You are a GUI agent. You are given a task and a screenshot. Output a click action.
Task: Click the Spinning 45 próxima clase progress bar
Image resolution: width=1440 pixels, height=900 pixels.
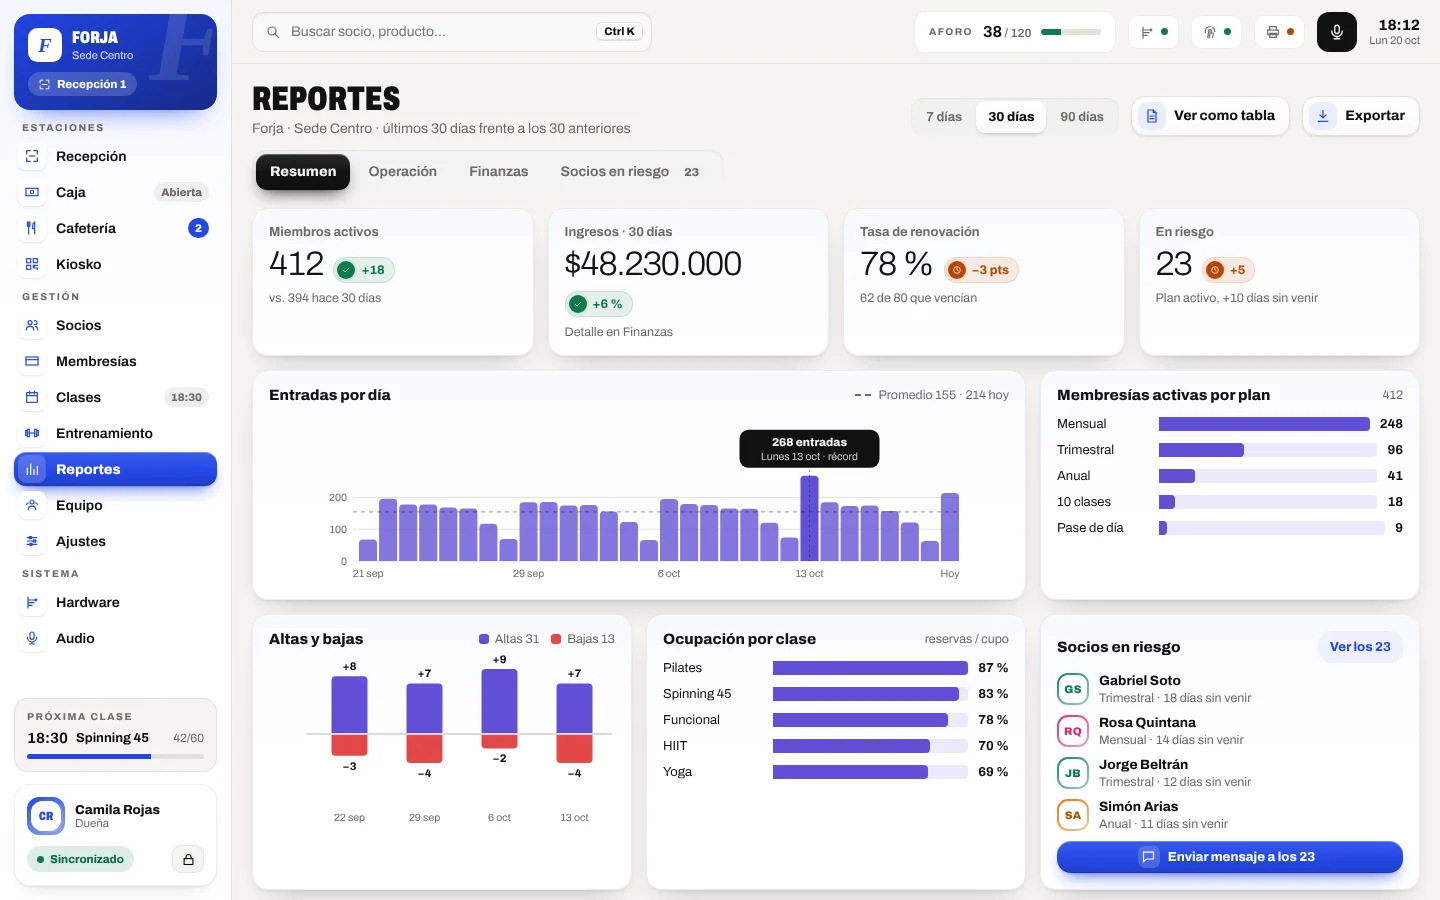[x=115, y=757]
